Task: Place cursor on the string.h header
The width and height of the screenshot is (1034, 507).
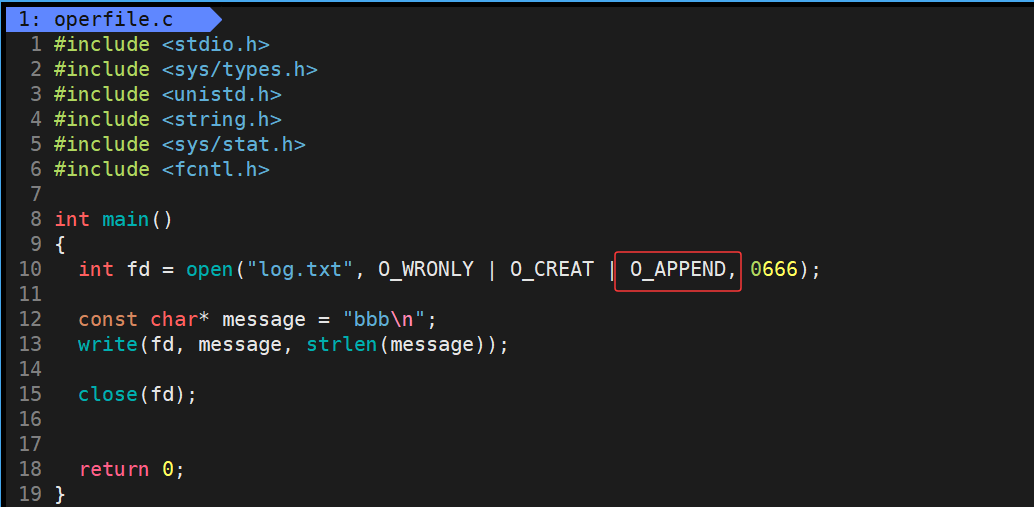Action: (x=221, y=119)
